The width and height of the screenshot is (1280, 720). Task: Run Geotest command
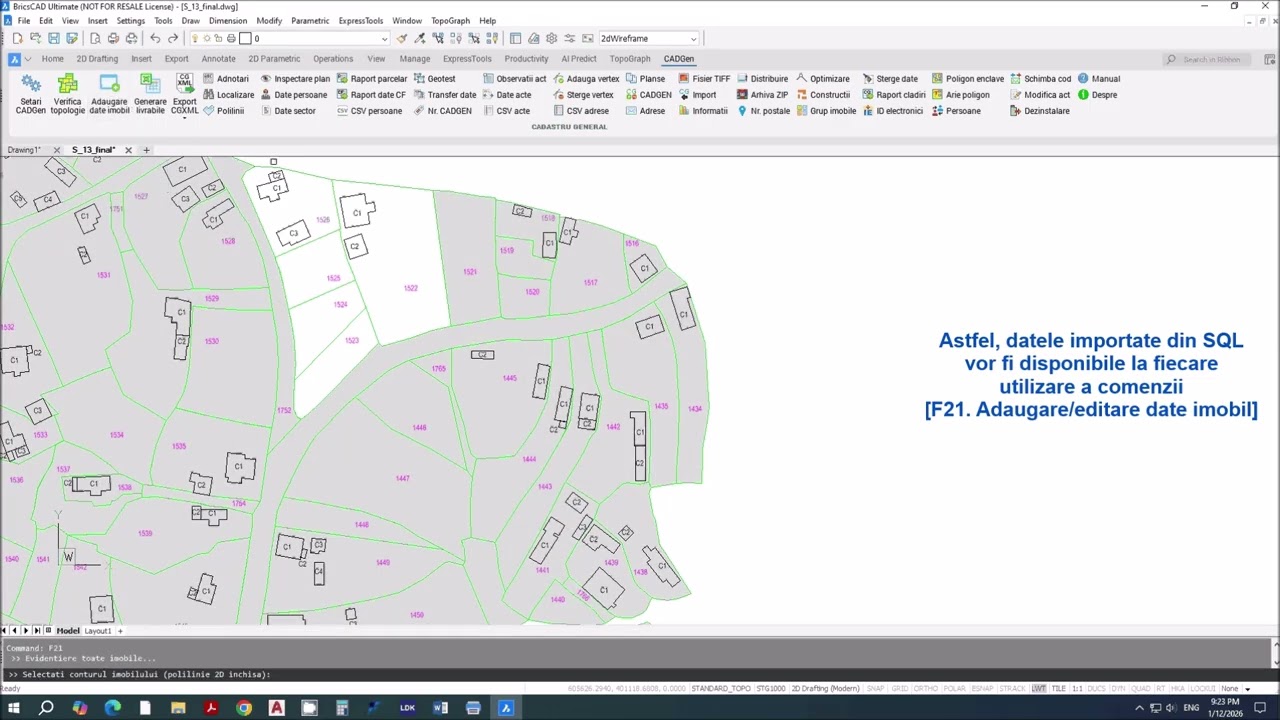click(435, 79)
